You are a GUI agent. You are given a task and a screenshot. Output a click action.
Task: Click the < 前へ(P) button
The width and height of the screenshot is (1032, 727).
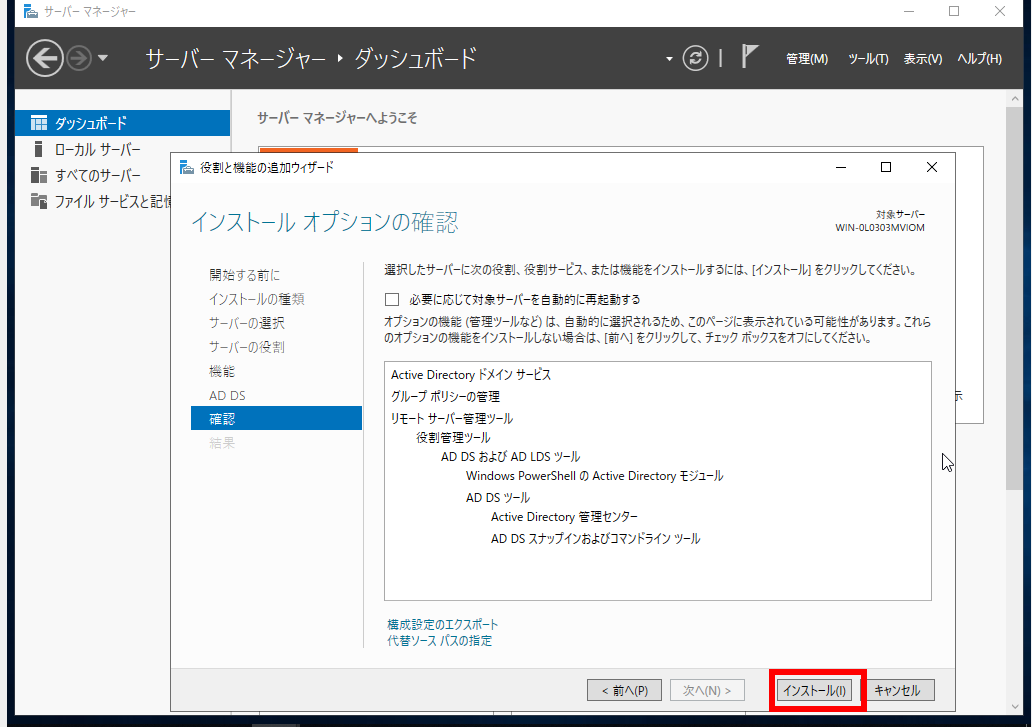[x=624, y=690]
